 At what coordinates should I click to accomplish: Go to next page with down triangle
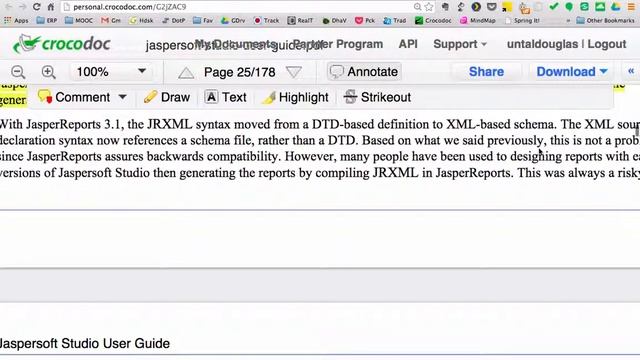click(294, 72)
